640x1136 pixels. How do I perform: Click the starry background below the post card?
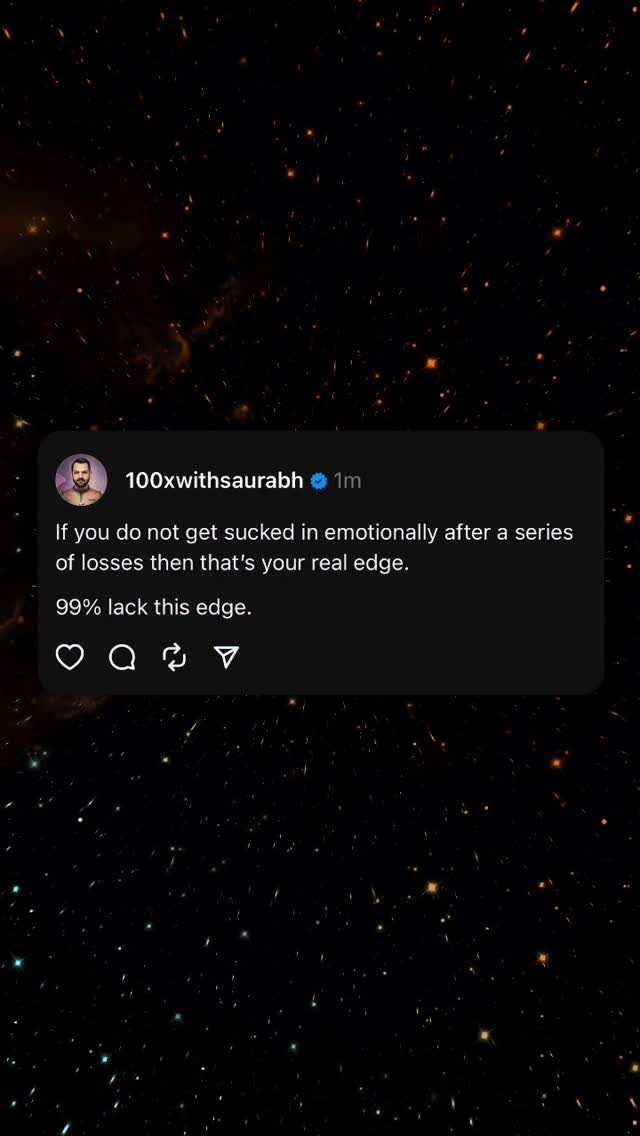tap(320, 913)
